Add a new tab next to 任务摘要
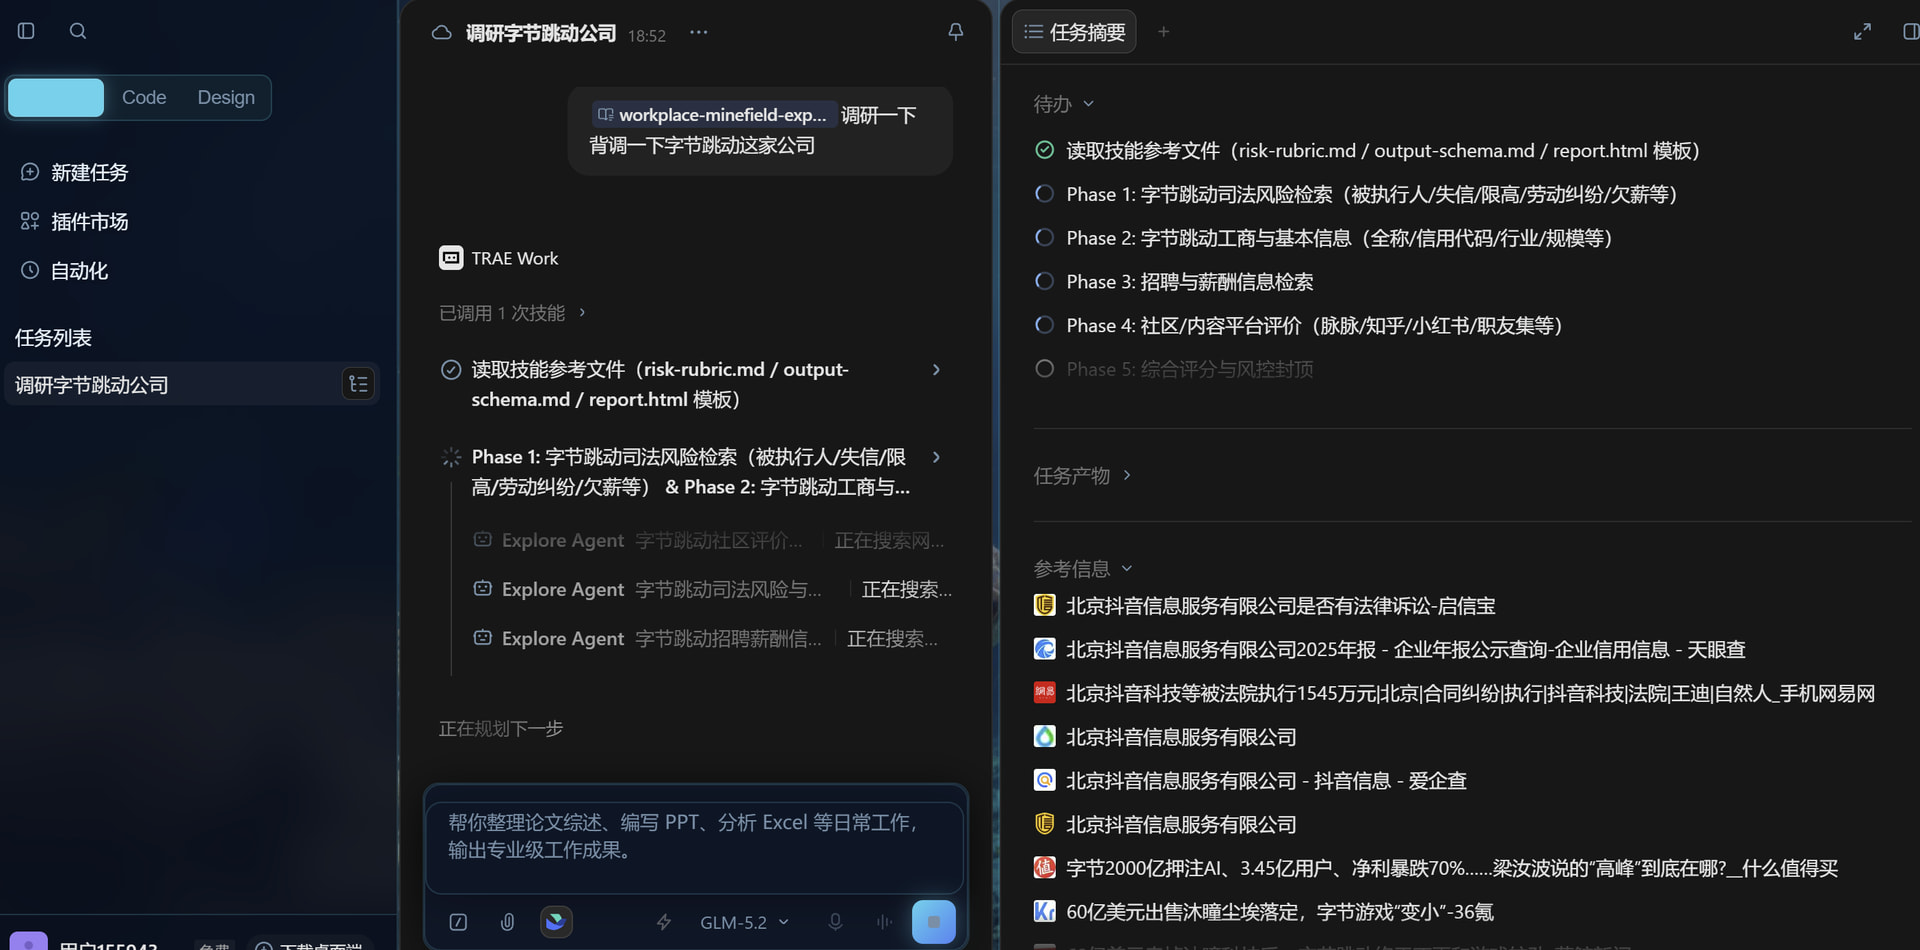 (x=1163, y=32)
